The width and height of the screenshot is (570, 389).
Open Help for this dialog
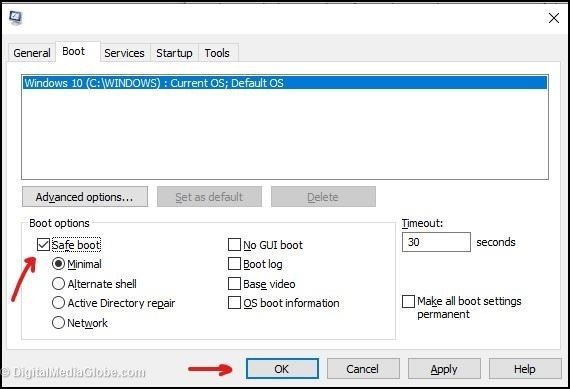click(525, 369)
